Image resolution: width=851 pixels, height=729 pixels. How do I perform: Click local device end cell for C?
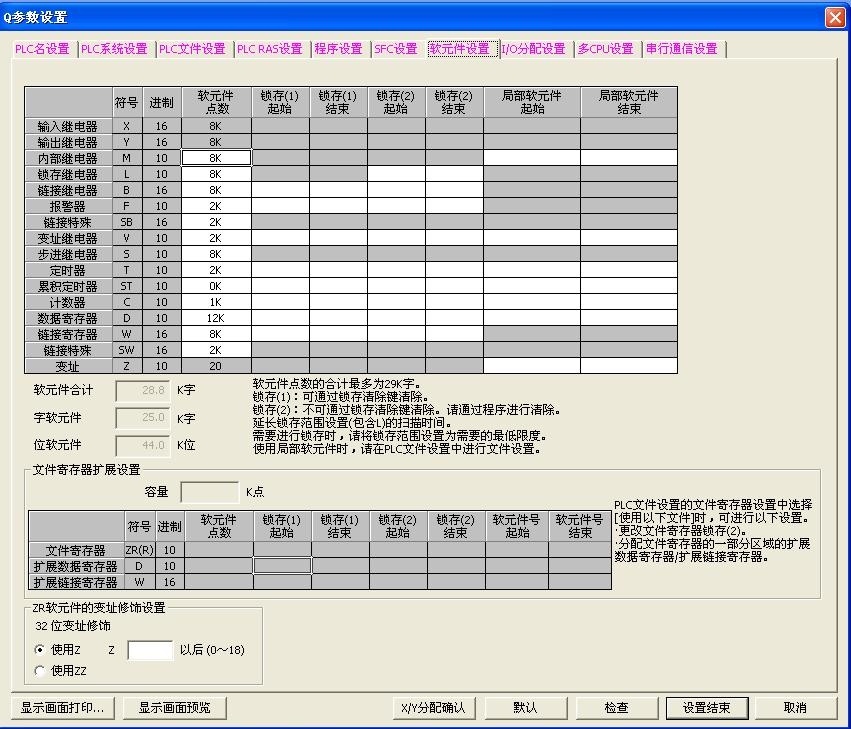point(629,302)
